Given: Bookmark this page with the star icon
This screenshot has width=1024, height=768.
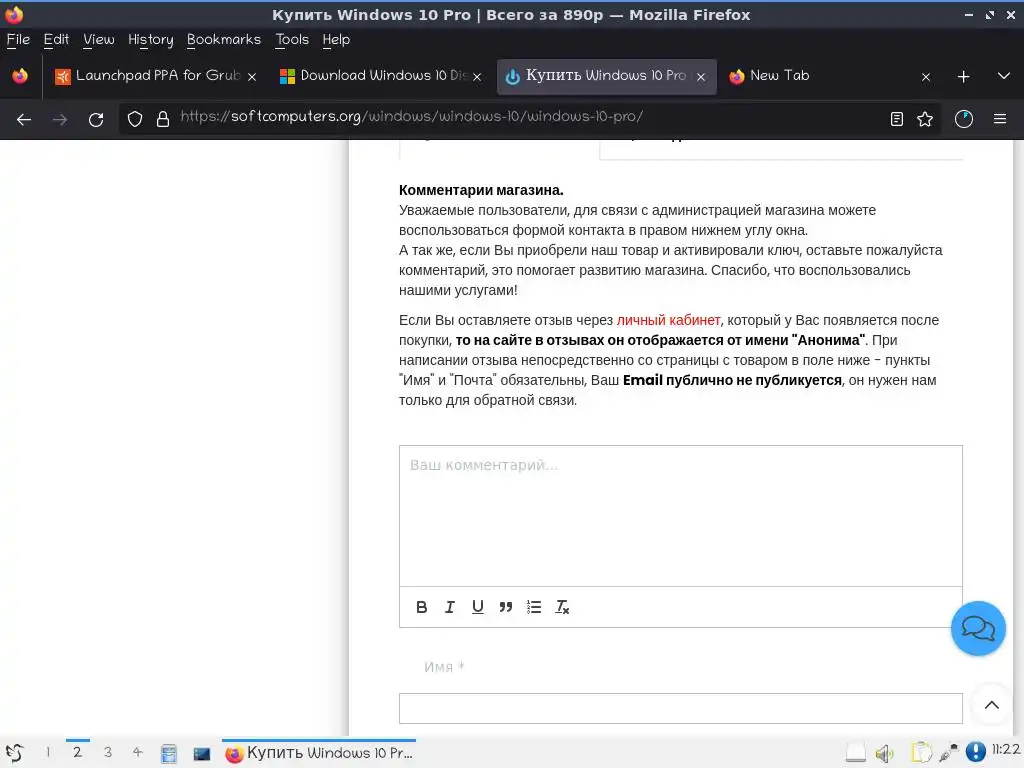Looking at the screenshot, I should tap(925, 119).
